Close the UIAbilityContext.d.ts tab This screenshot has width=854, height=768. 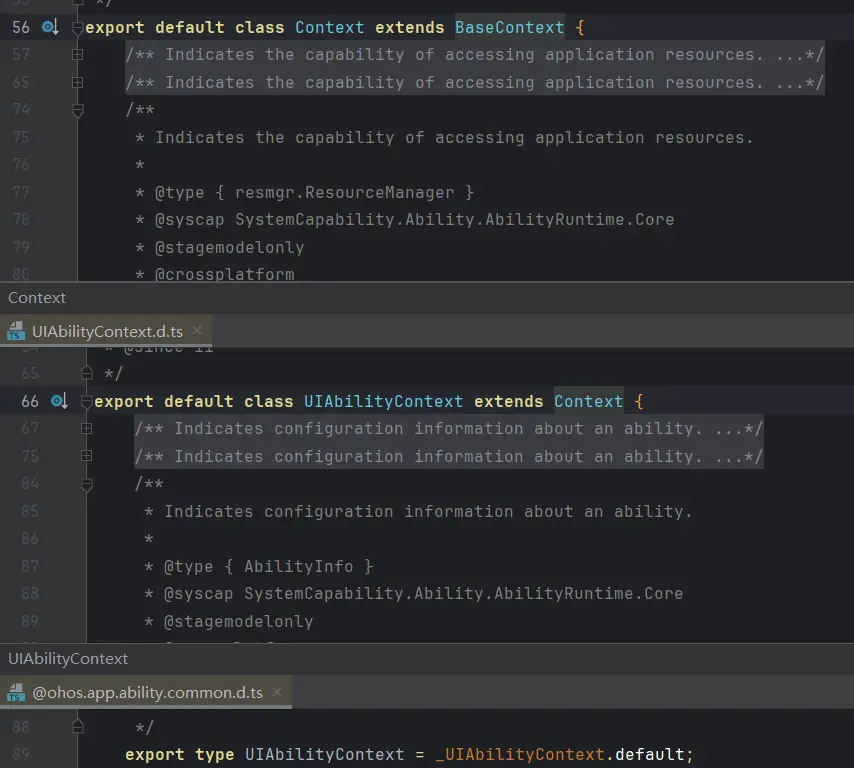(197, 330)
